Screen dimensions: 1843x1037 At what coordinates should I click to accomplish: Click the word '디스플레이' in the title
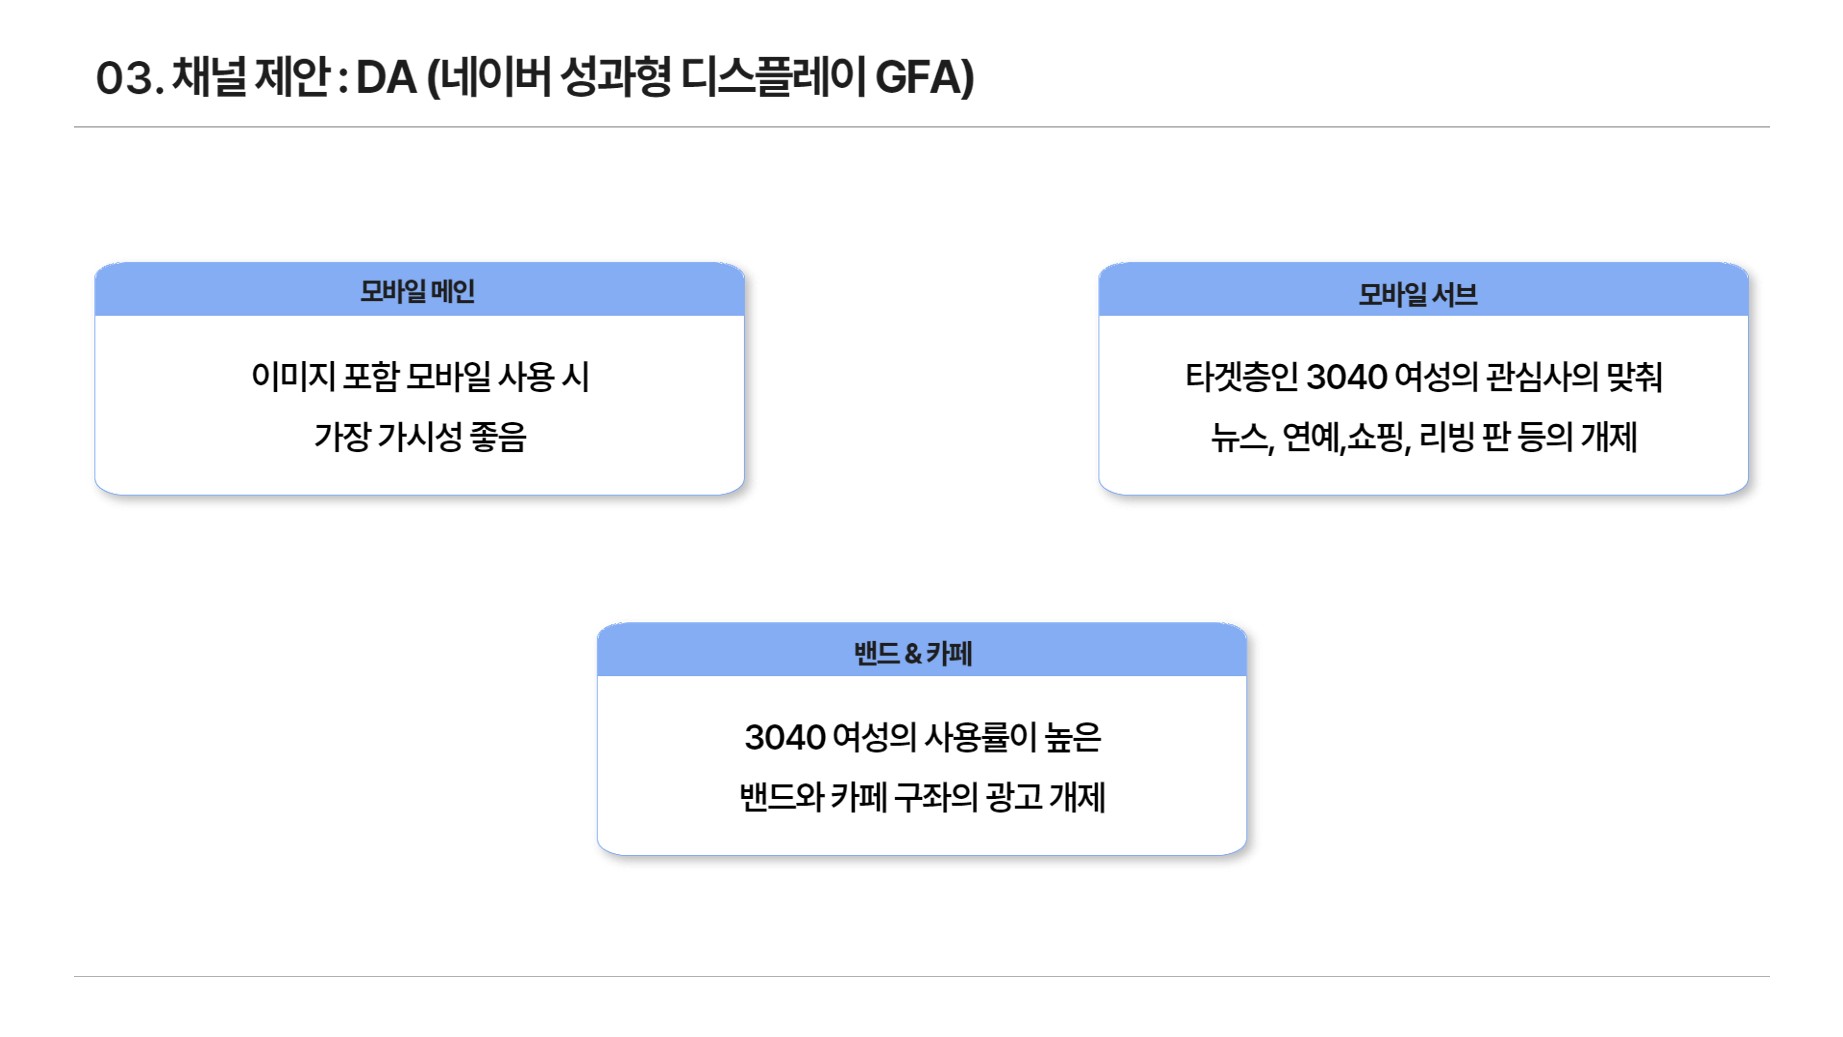(773, 77)
